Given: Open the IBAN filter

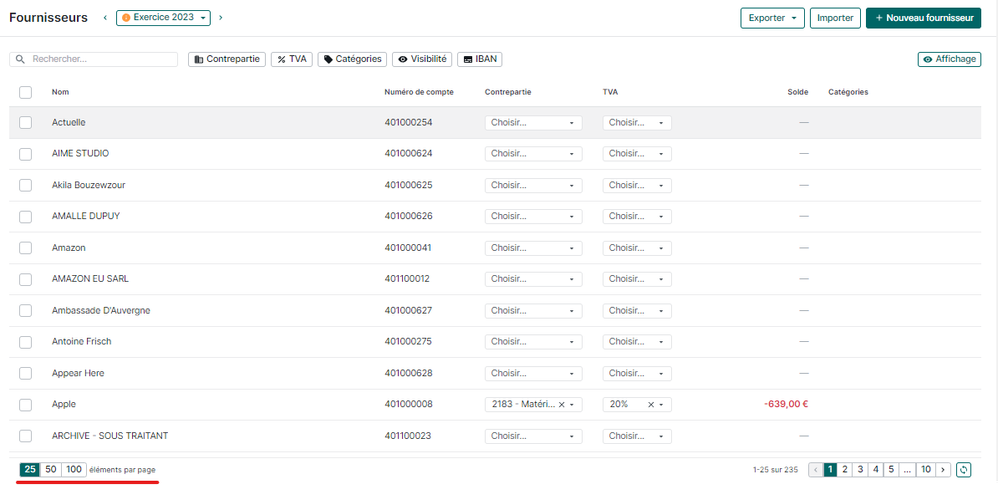Looking at the screenshot, I should click(480, 60).
